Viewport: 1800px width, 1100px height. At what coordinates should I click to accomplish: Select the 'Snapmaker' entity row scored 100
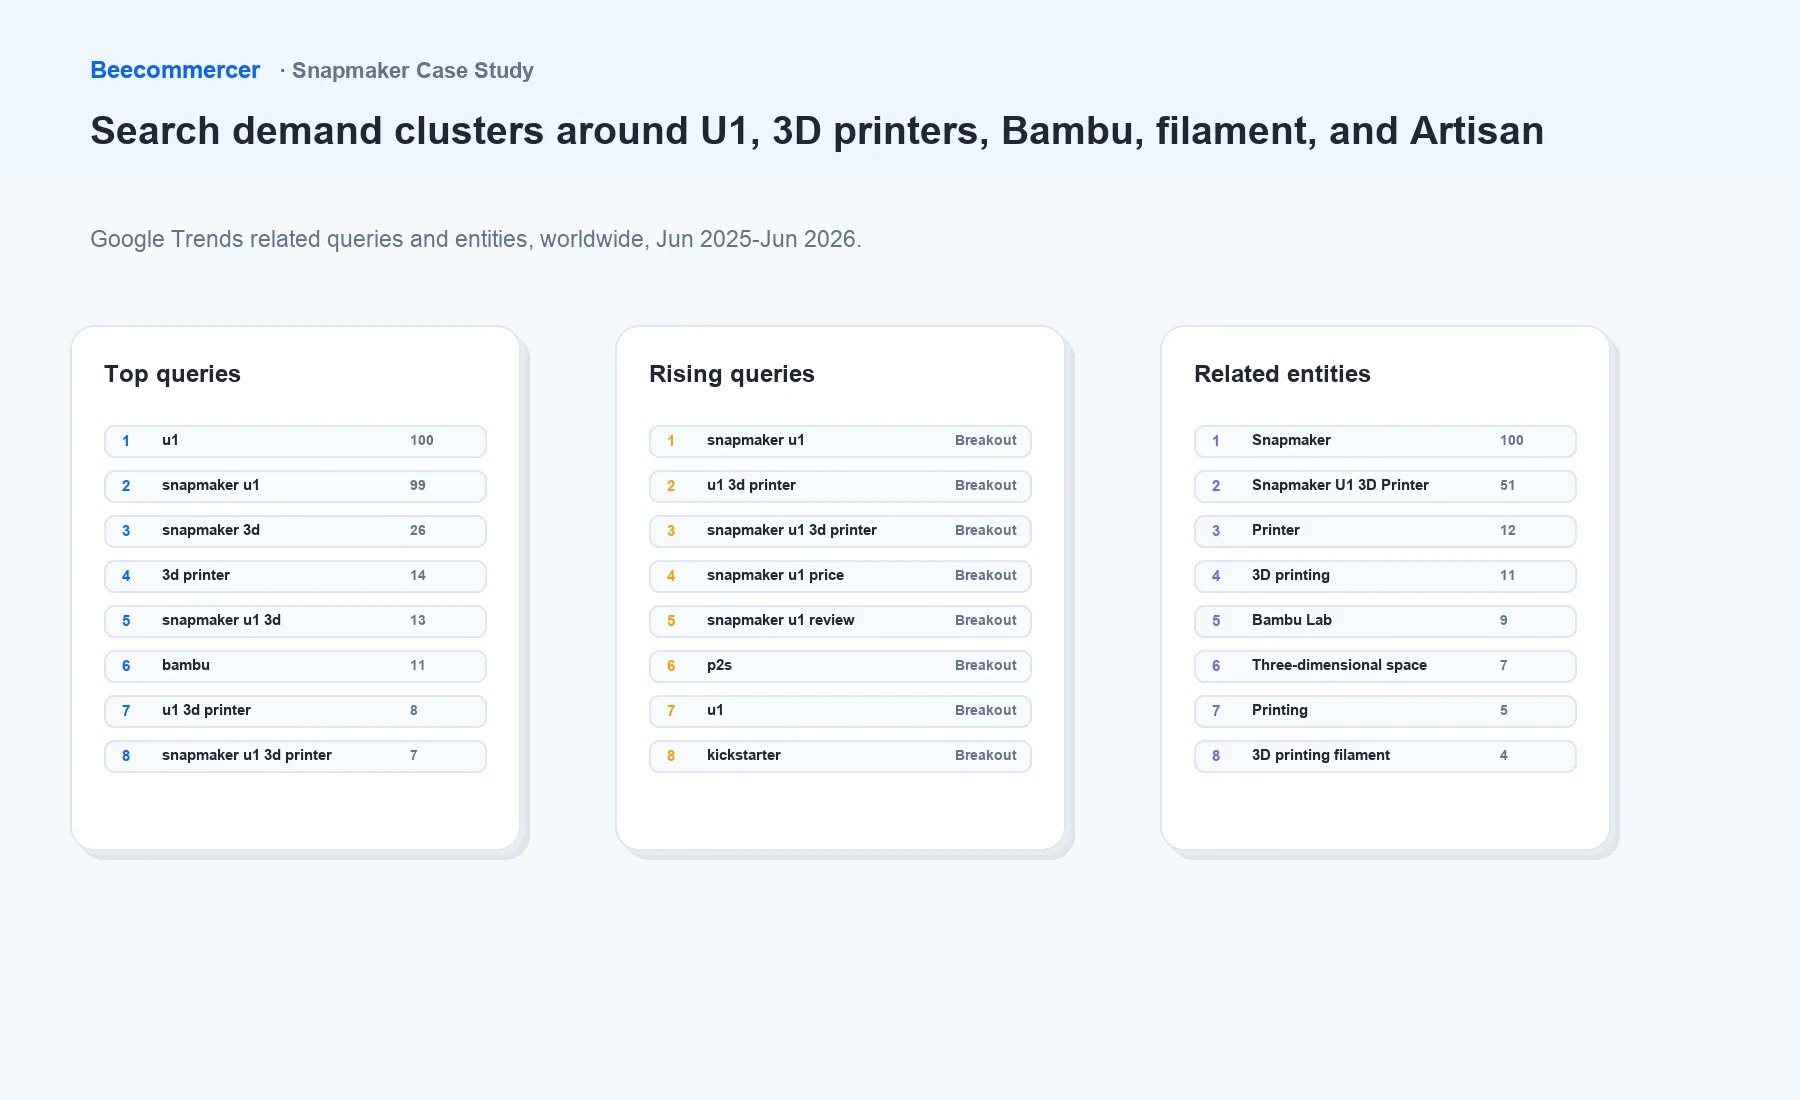[1385, 441]
